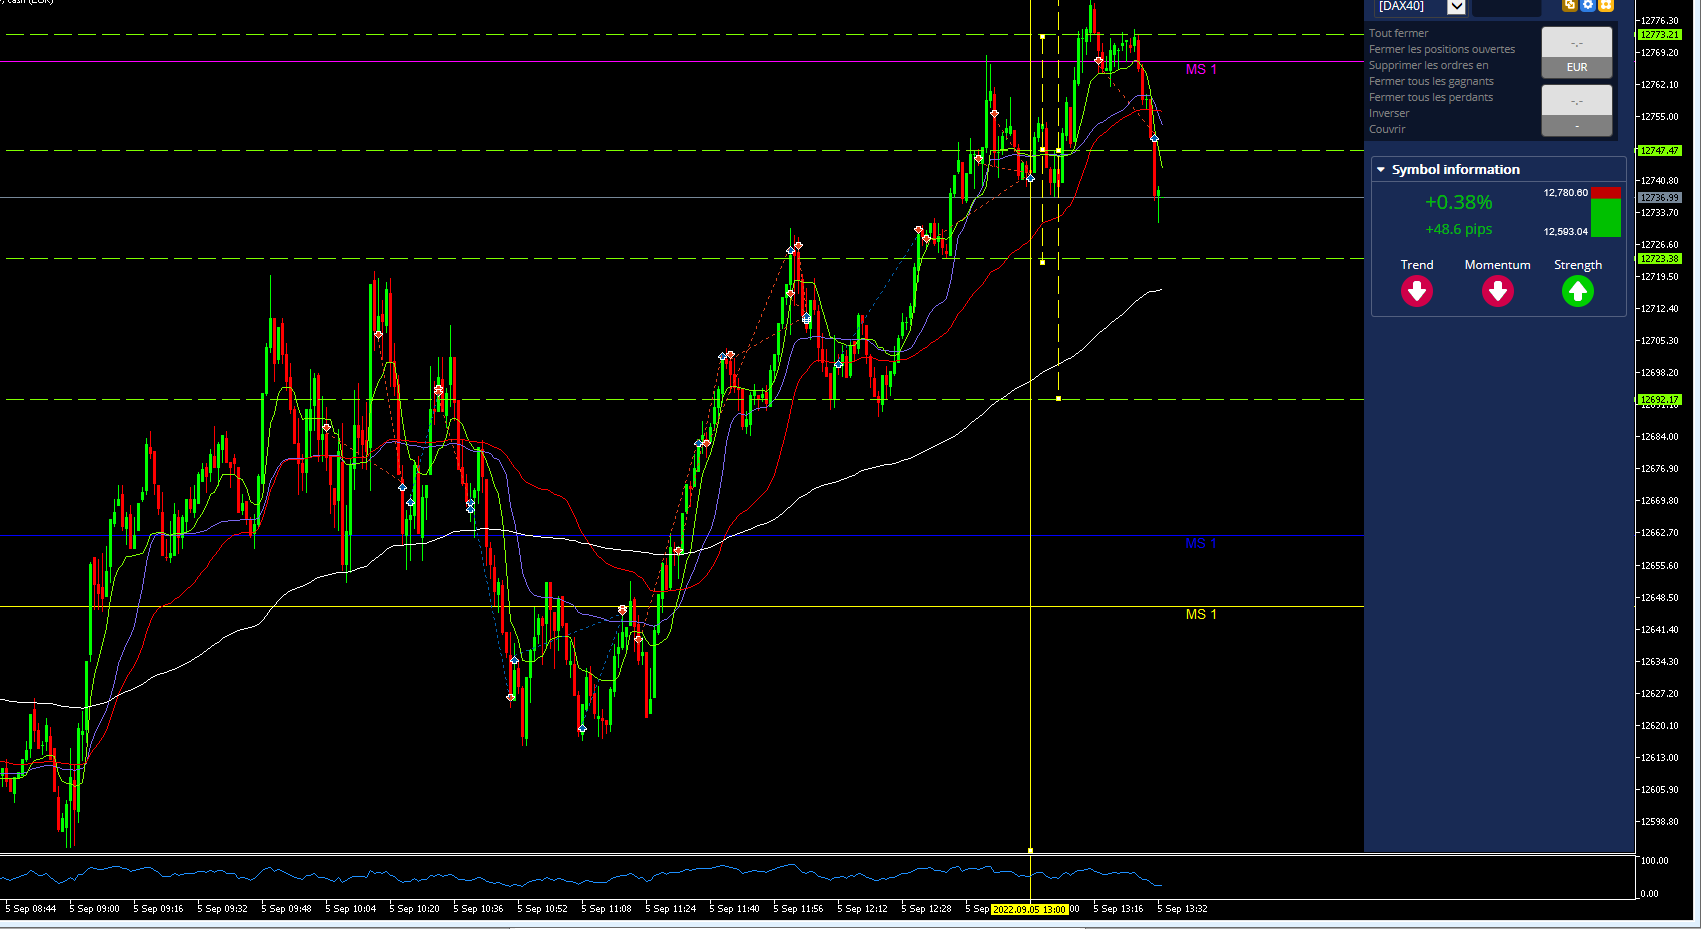
Task: Click the Inverser action
Action: tap(1389, 113)
